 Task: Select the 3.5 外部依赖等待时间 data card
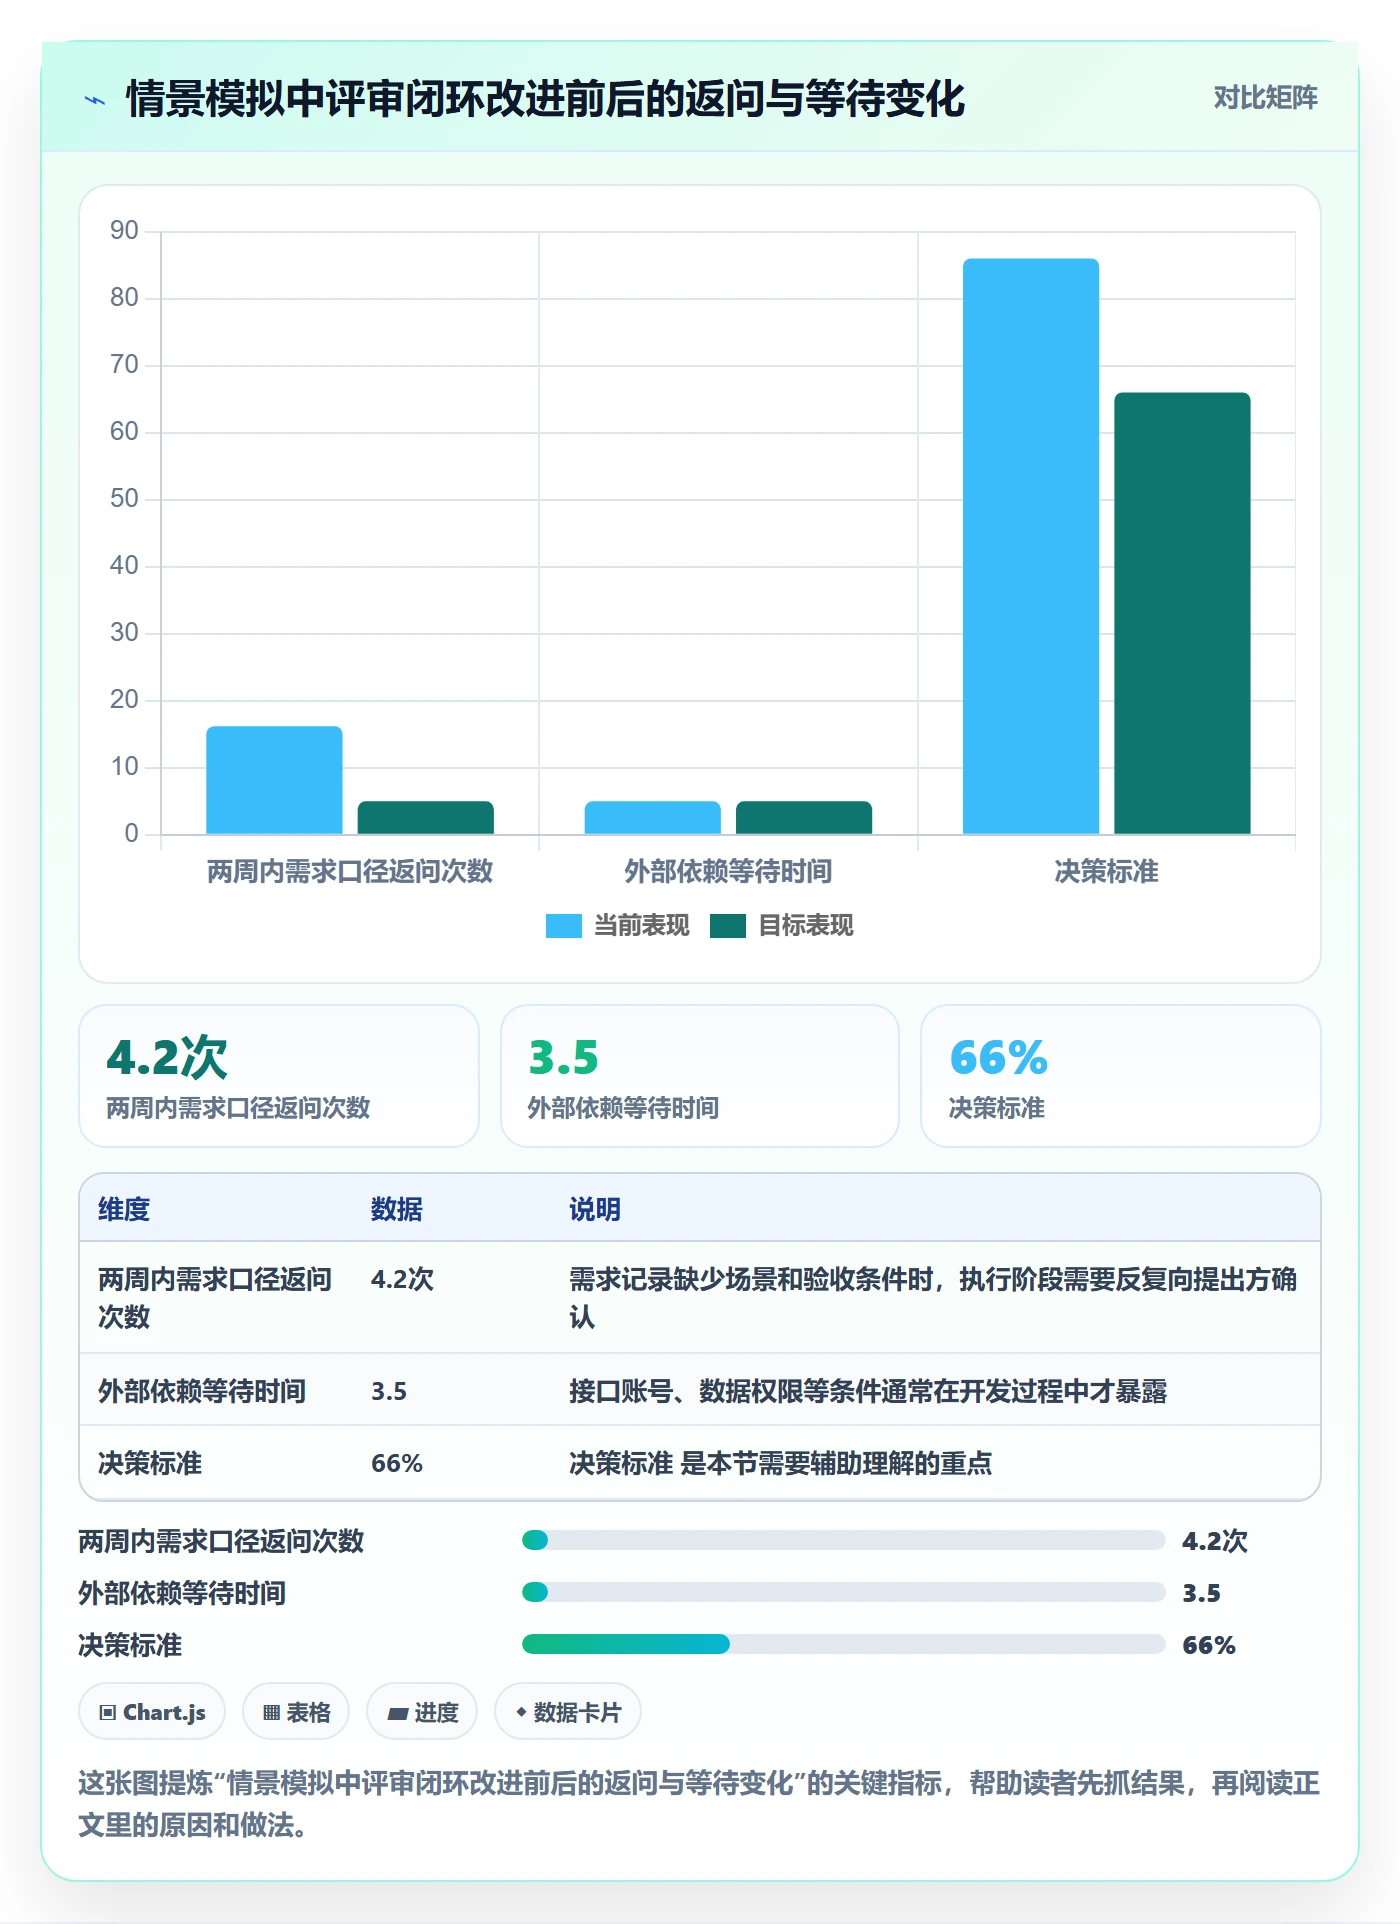pos(700,1076)
